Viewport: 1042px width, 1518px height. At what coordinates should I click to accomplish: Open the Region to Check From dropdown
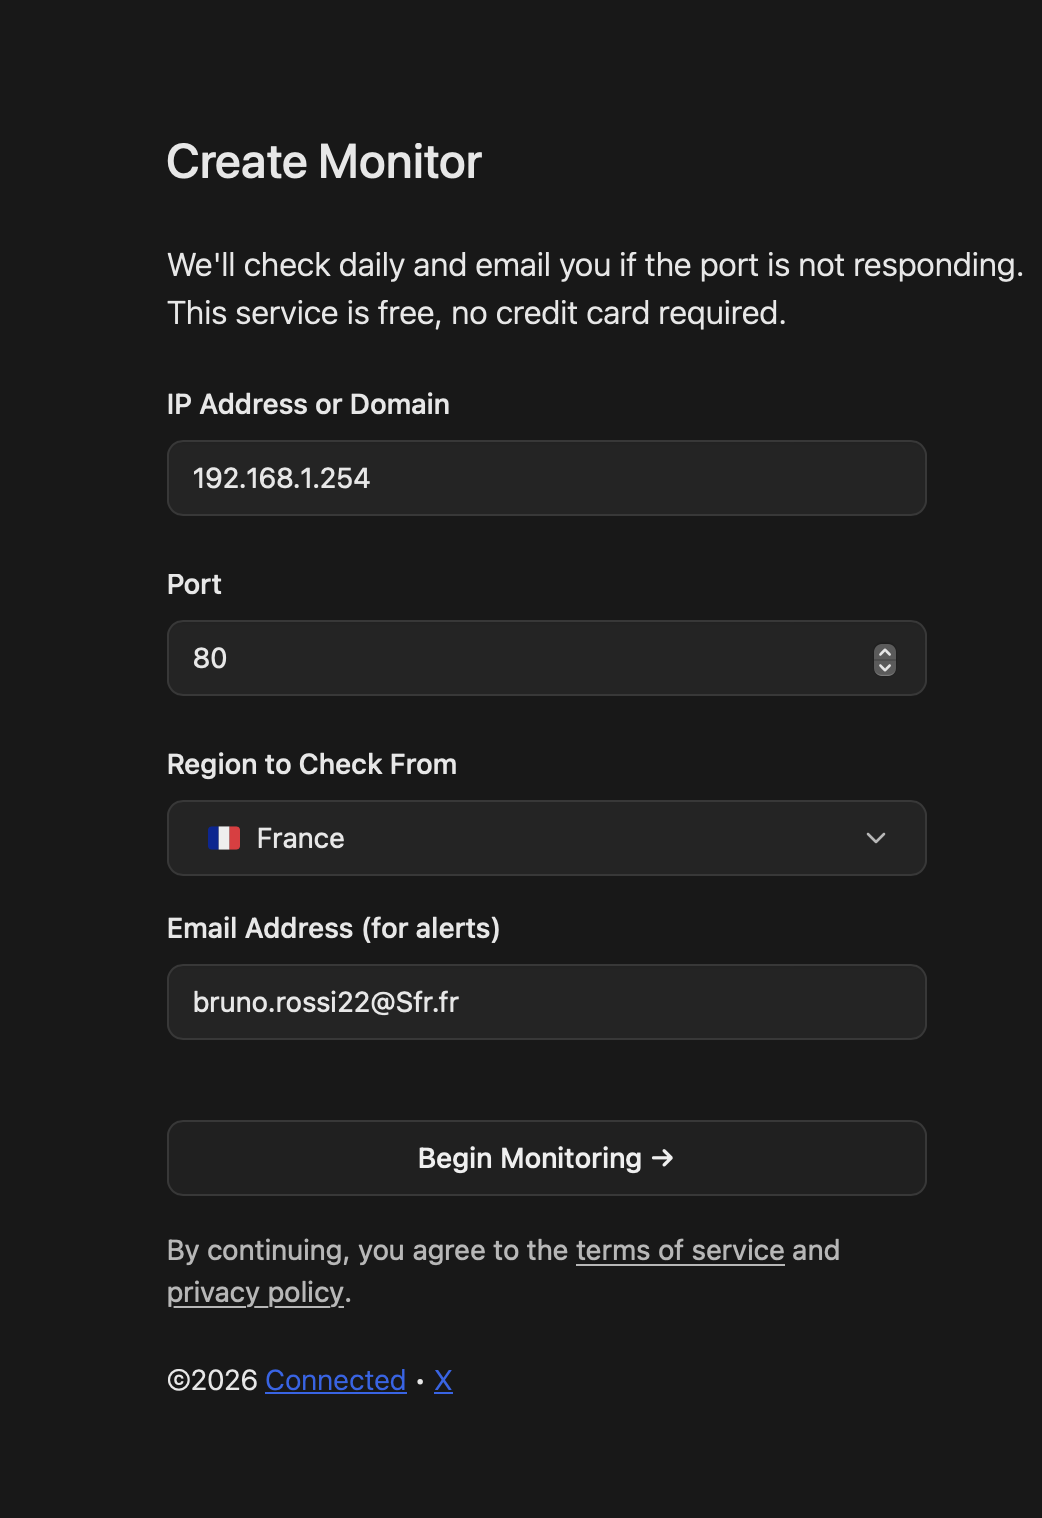546,838
